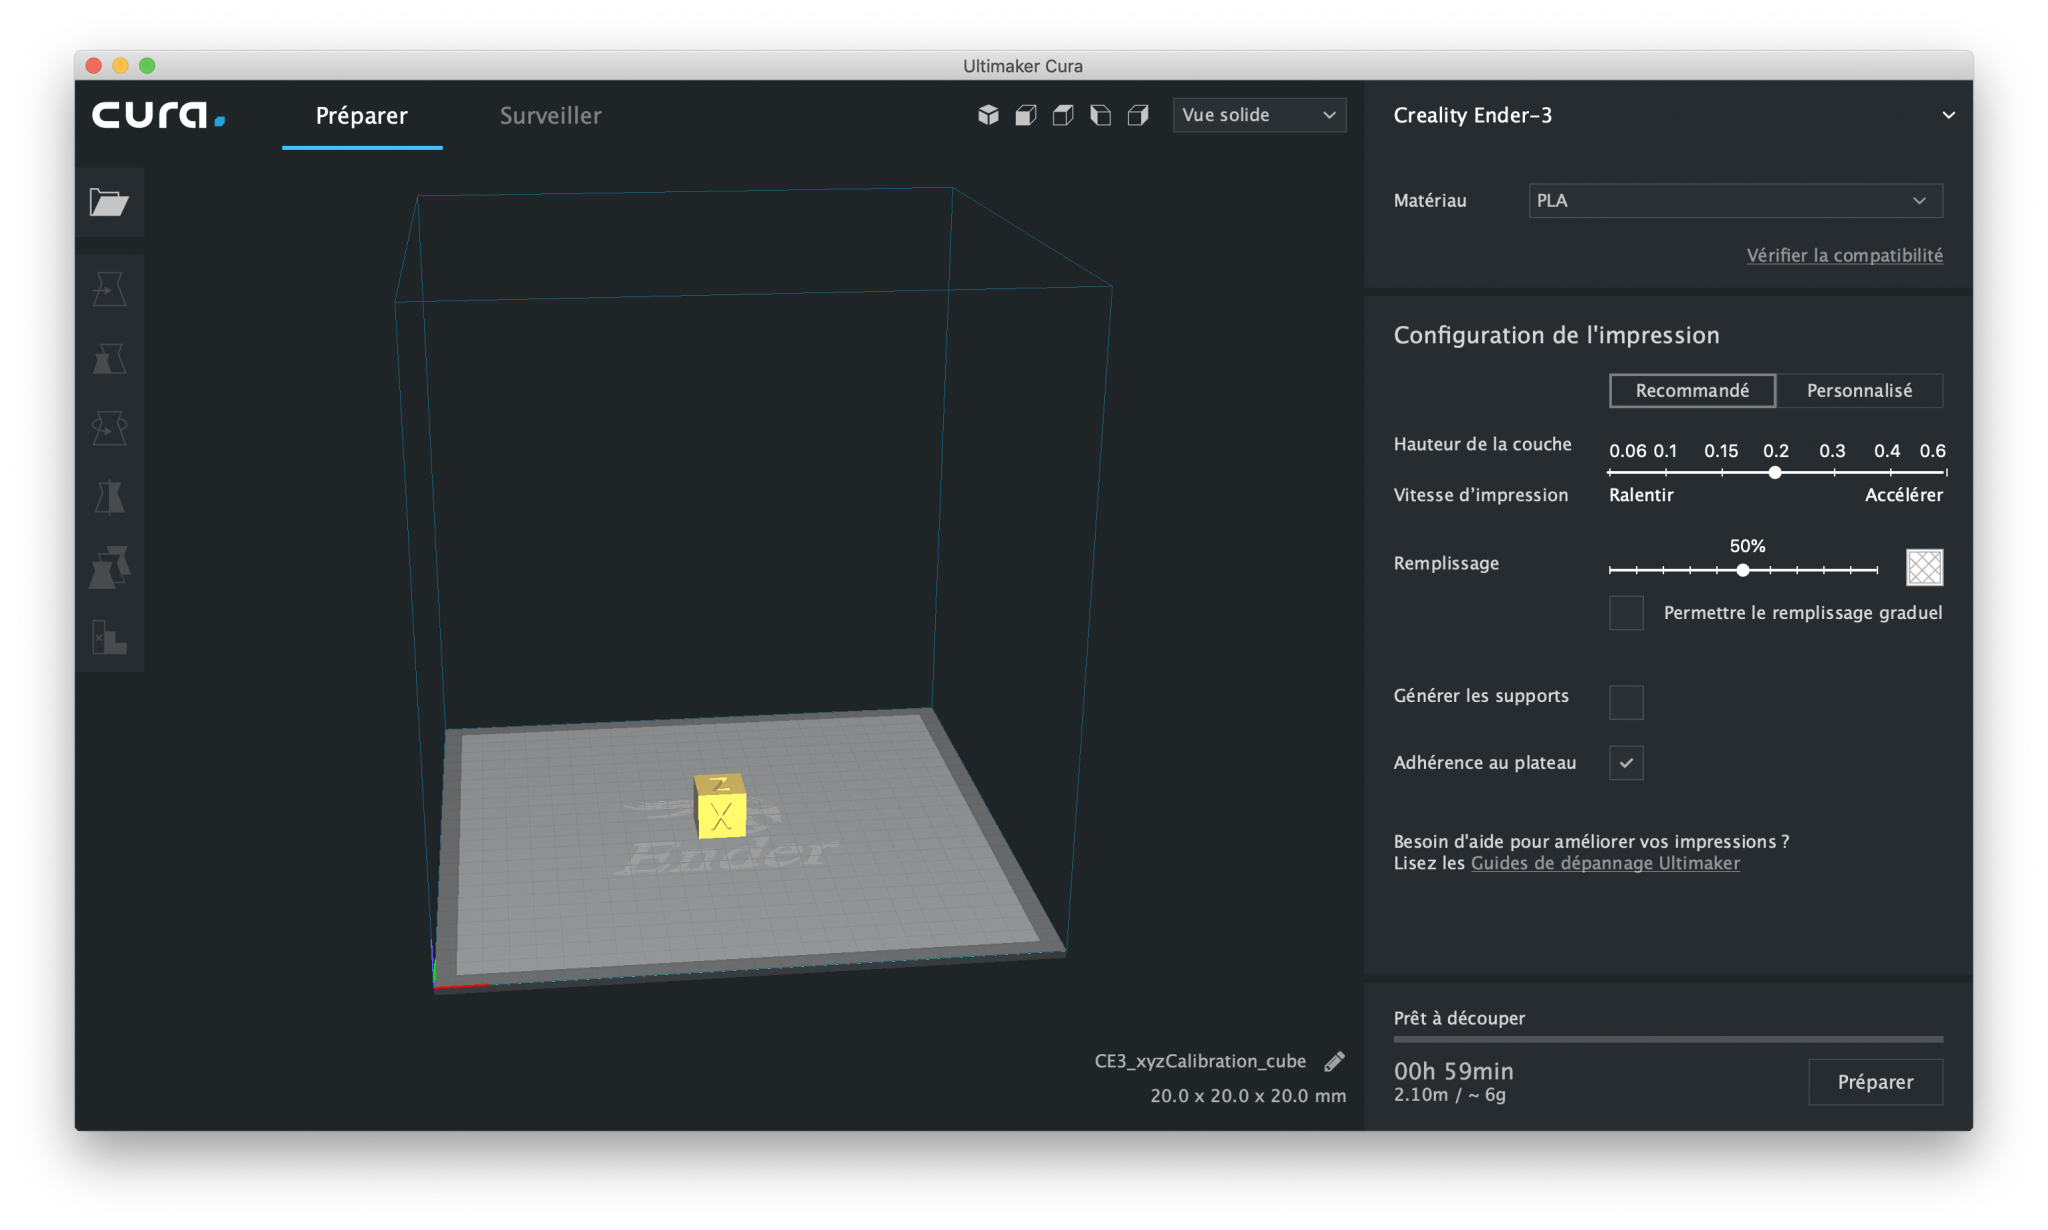Image resolution: width=2048 pixels, height=1230 pixels.
Task: Uncheck Adhérence au plateau checkbox
Action: (1626, 763)
